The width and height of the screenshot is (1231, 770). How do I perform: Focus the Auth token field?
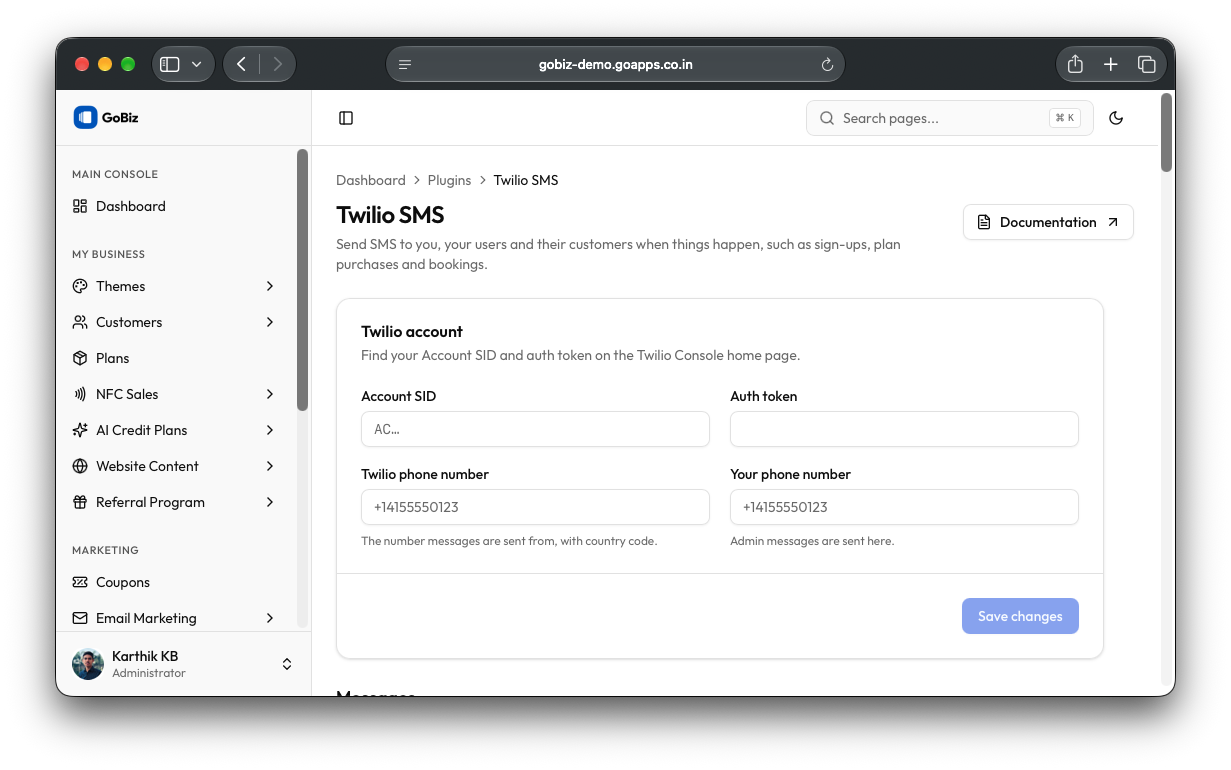tap(904, 429)
